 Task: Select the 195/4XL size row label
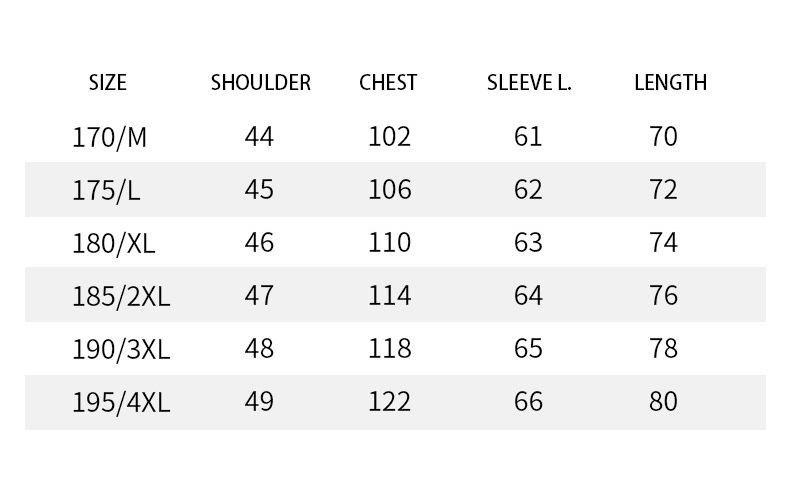[121, 403]
